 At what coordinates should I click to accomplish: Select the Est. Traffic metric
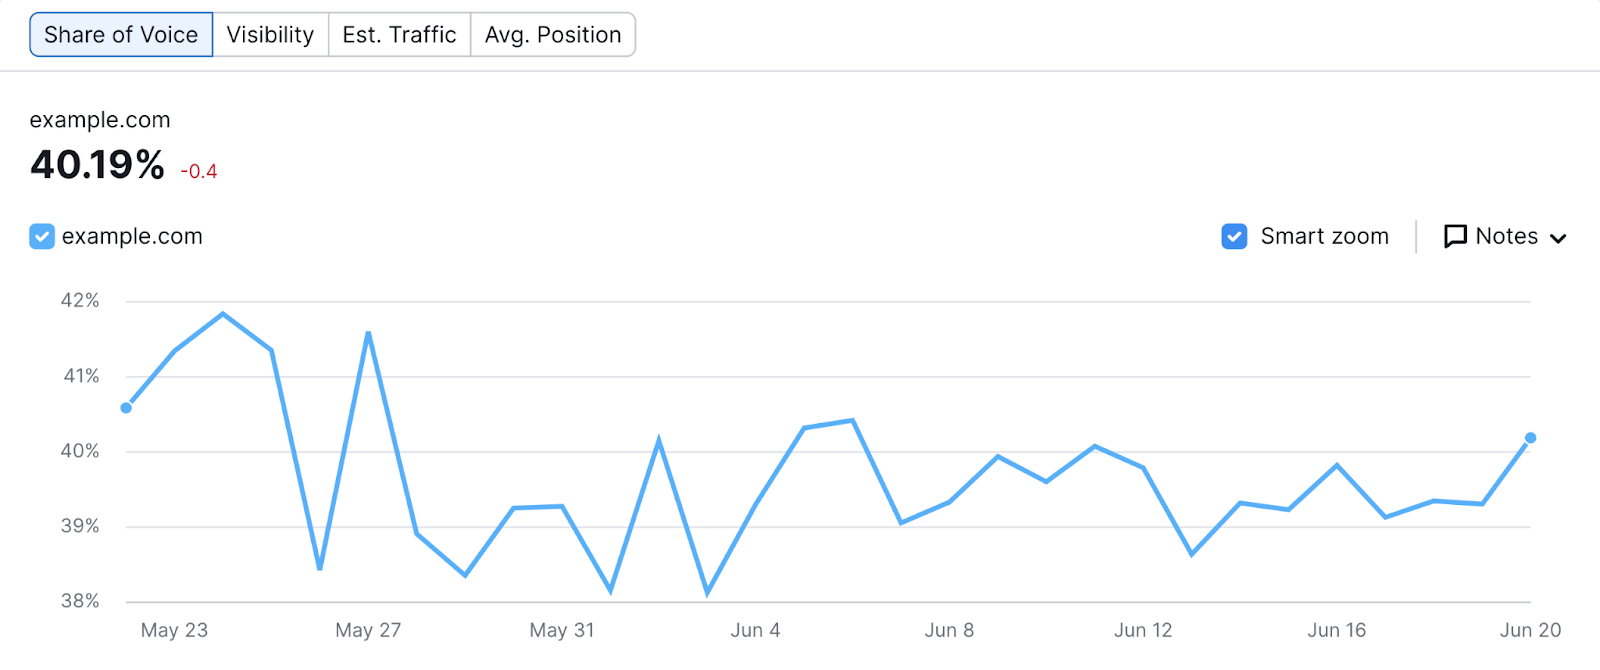398,34
